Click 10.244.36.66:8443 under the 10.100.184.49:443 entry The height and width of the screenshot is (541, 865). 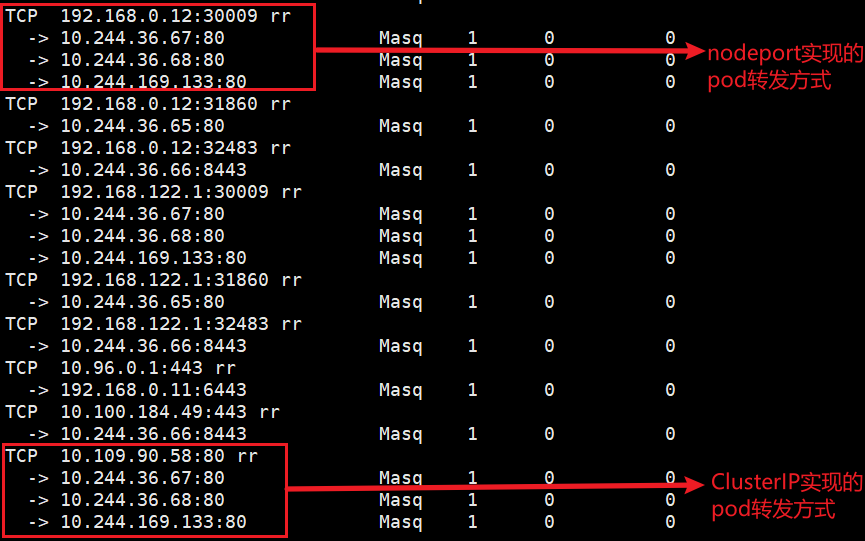153,434
